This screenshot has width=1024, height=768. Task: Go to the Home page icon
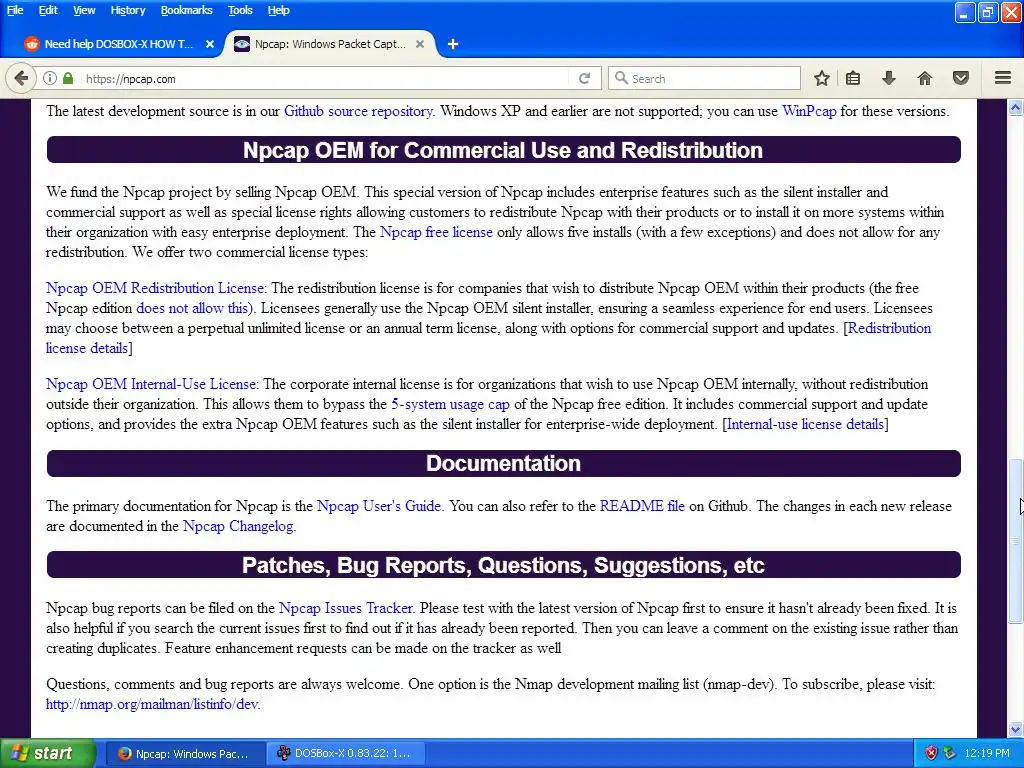click(924, 78)
